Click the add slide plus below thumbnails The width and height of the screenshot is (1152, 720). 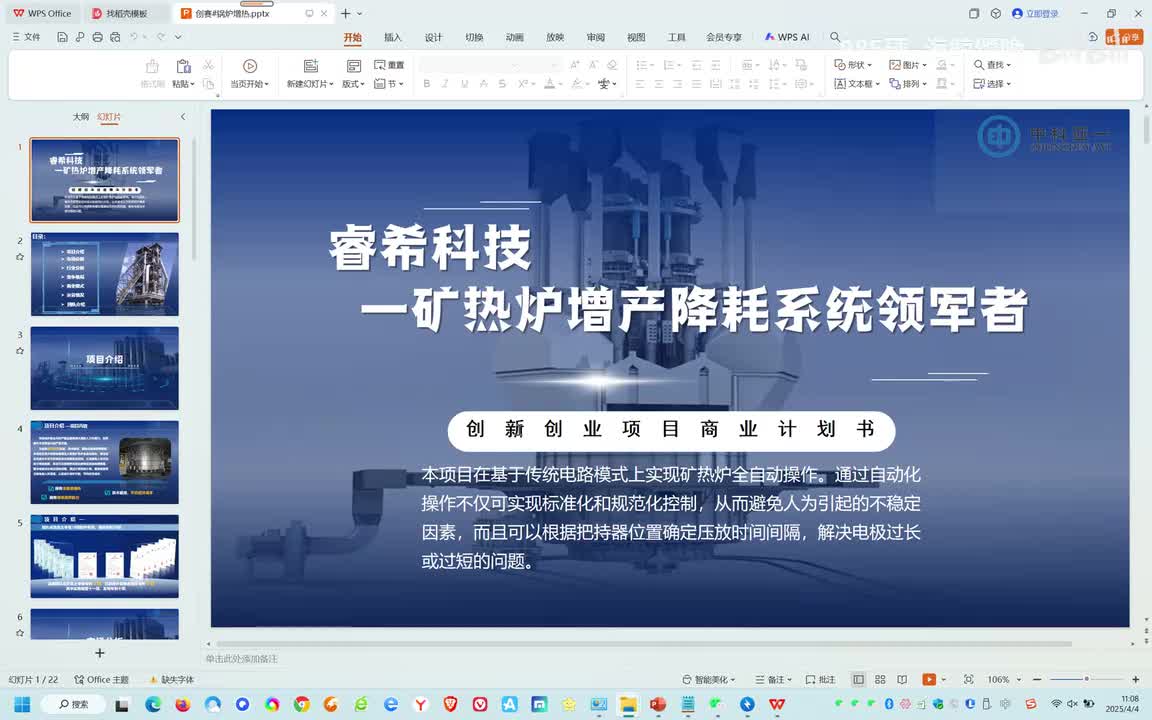[100, 652]
